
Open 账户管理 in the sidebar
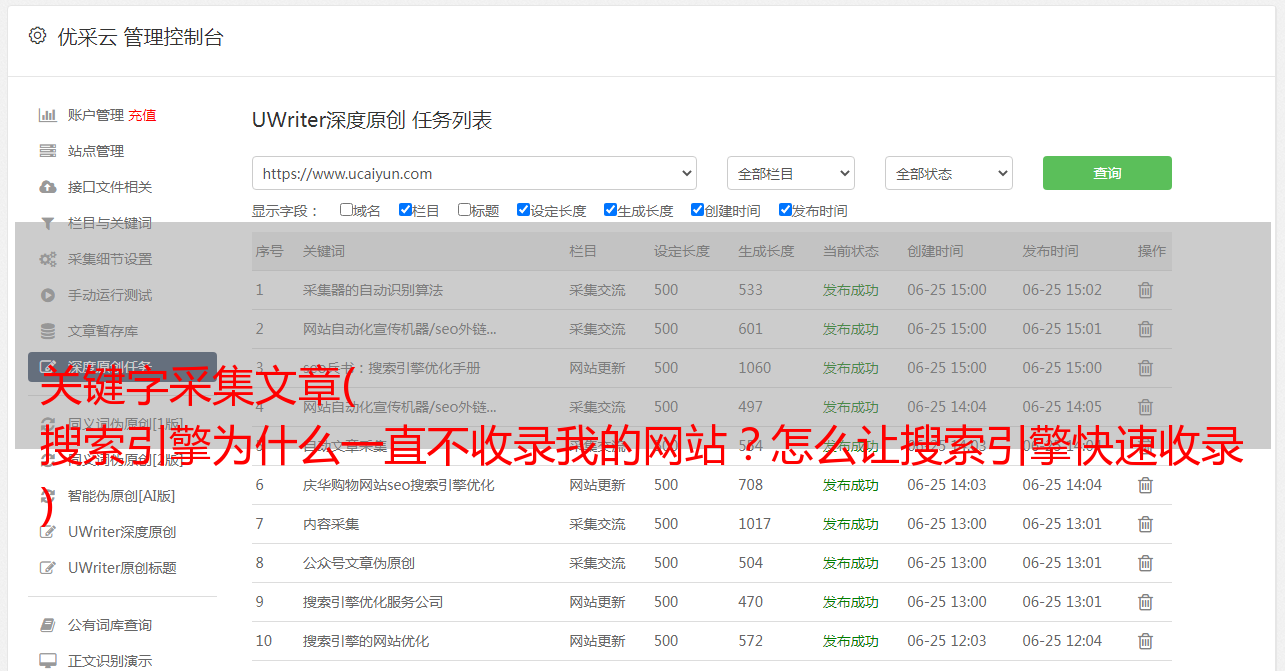[96, 115]
